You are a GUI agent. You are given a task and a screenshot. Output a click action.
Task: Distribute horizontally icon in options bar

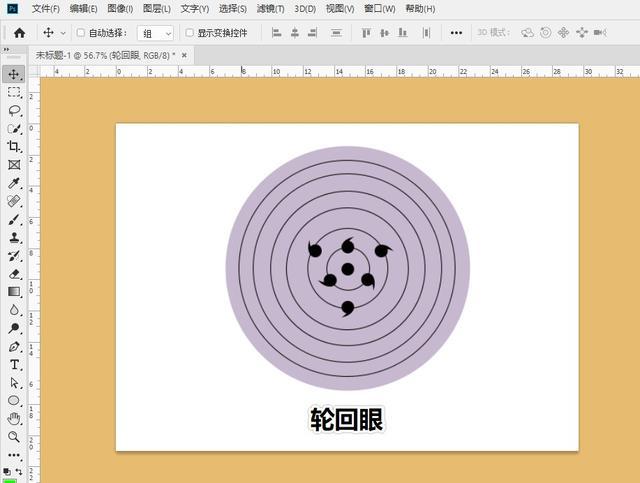(x=426, y=33)
